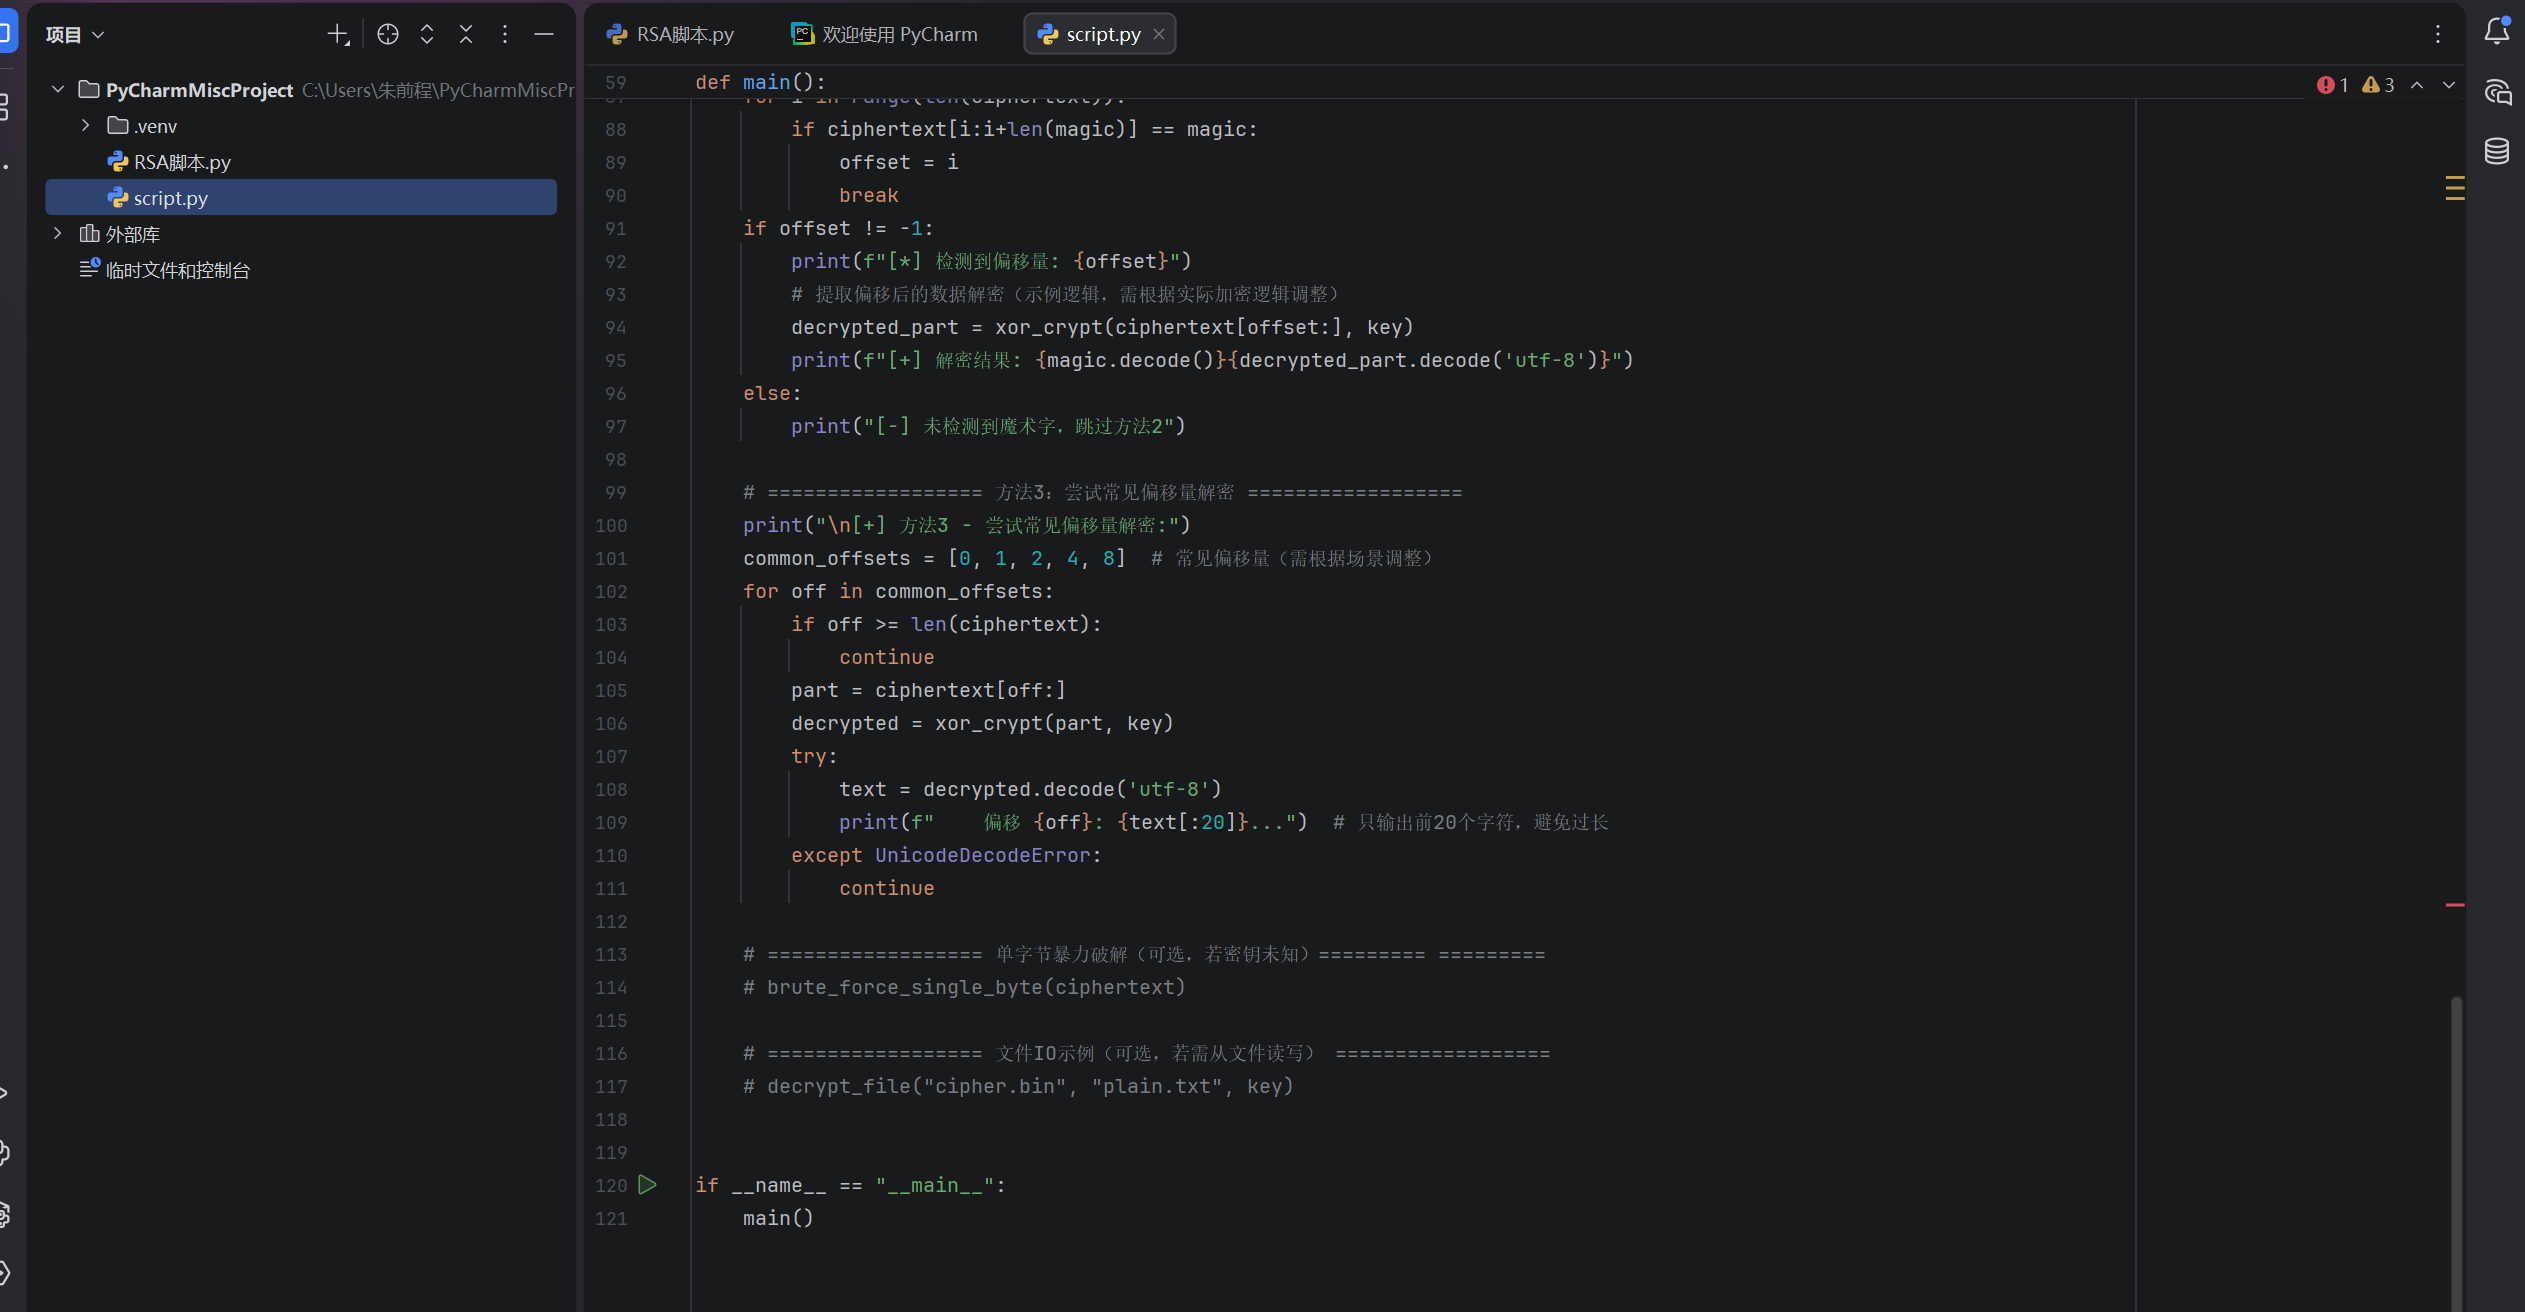Select RSA脚本.py in project tree
This screenshot has height=1312, width=2525.
(182, 162)
